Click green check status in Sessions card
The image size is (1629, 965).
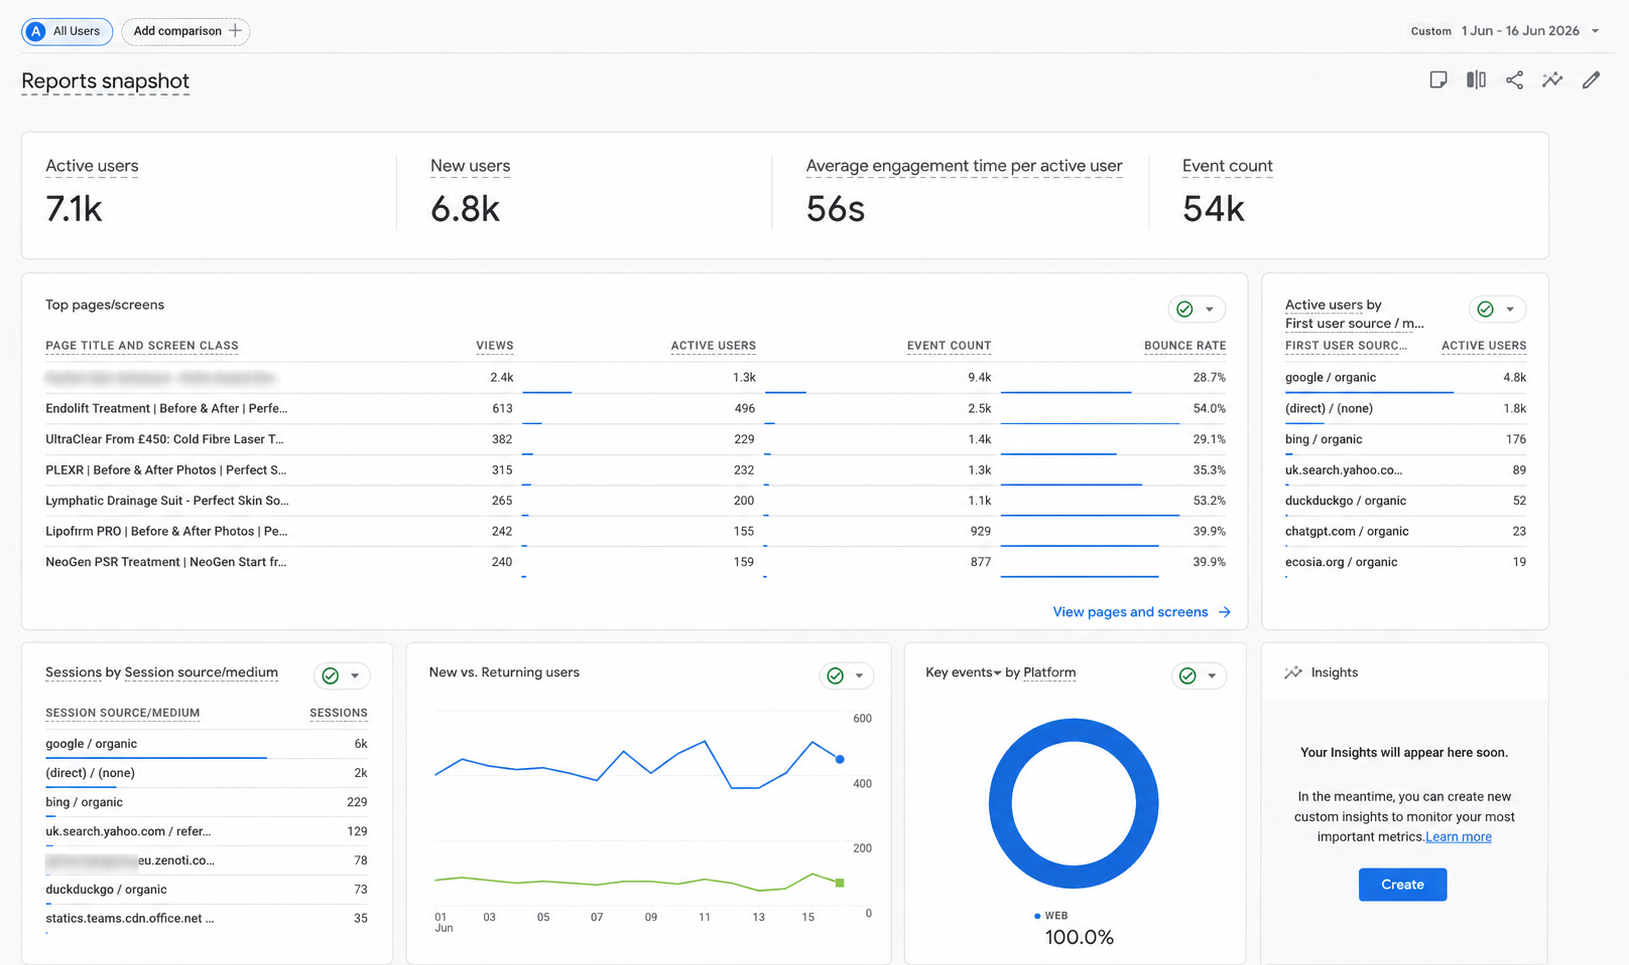(x=330, y=676)
